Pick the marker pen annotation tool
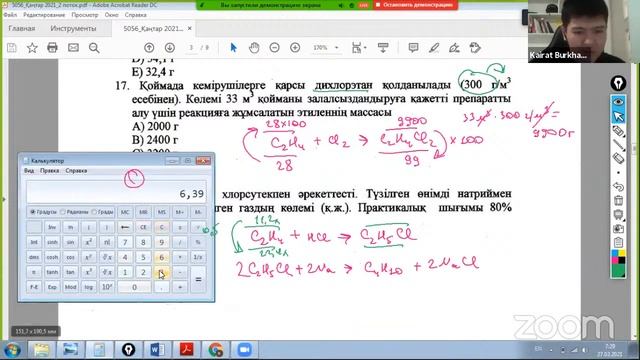Viewport: 640px width, 360px height. [618, 131]
